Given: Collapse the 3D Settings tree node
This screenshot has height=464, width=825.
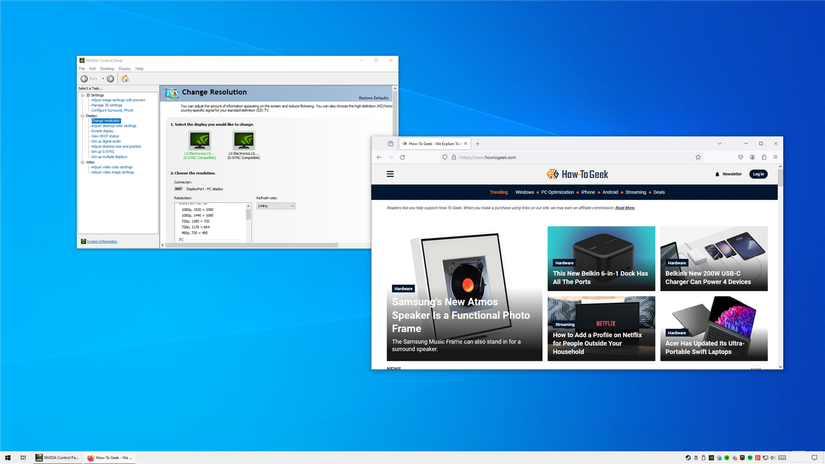Looking at the screenshot, I should (83, 95).
